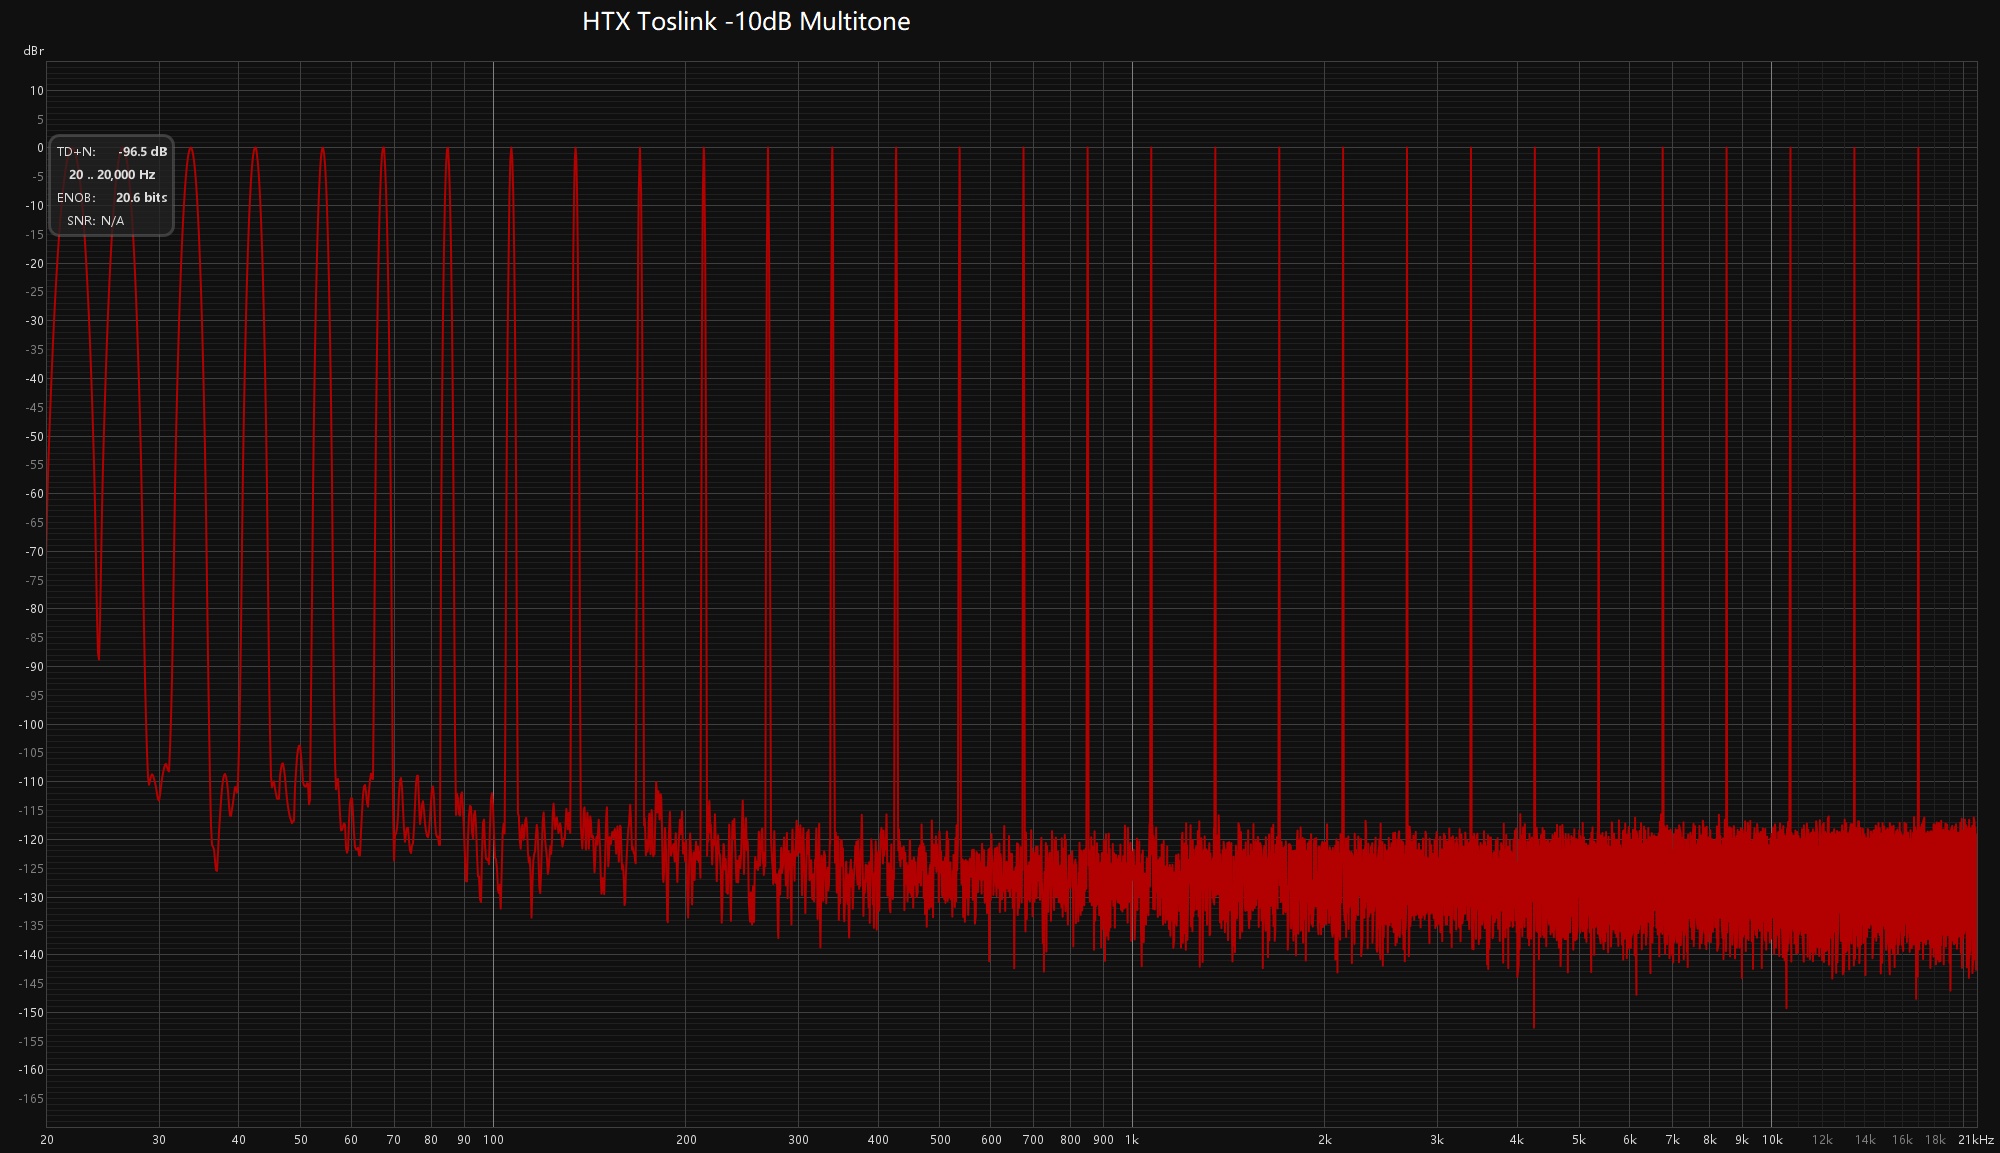The width and height of the screenshot is (2000, 1153).
Task: Click the ENOB 20.6 bits readout
Action: click(112, 198)
